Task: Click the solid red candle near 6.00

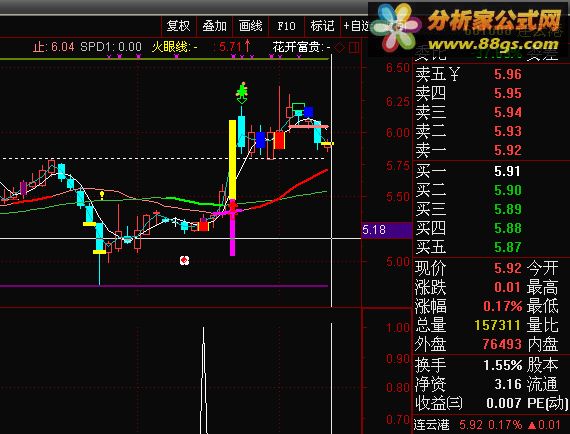Action: click(x=280, y=140)
